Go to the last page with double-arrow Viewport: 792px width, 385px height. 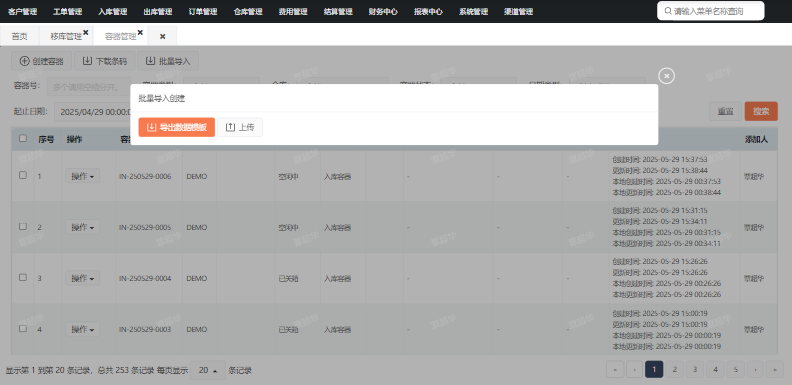(x=775, y=370)
